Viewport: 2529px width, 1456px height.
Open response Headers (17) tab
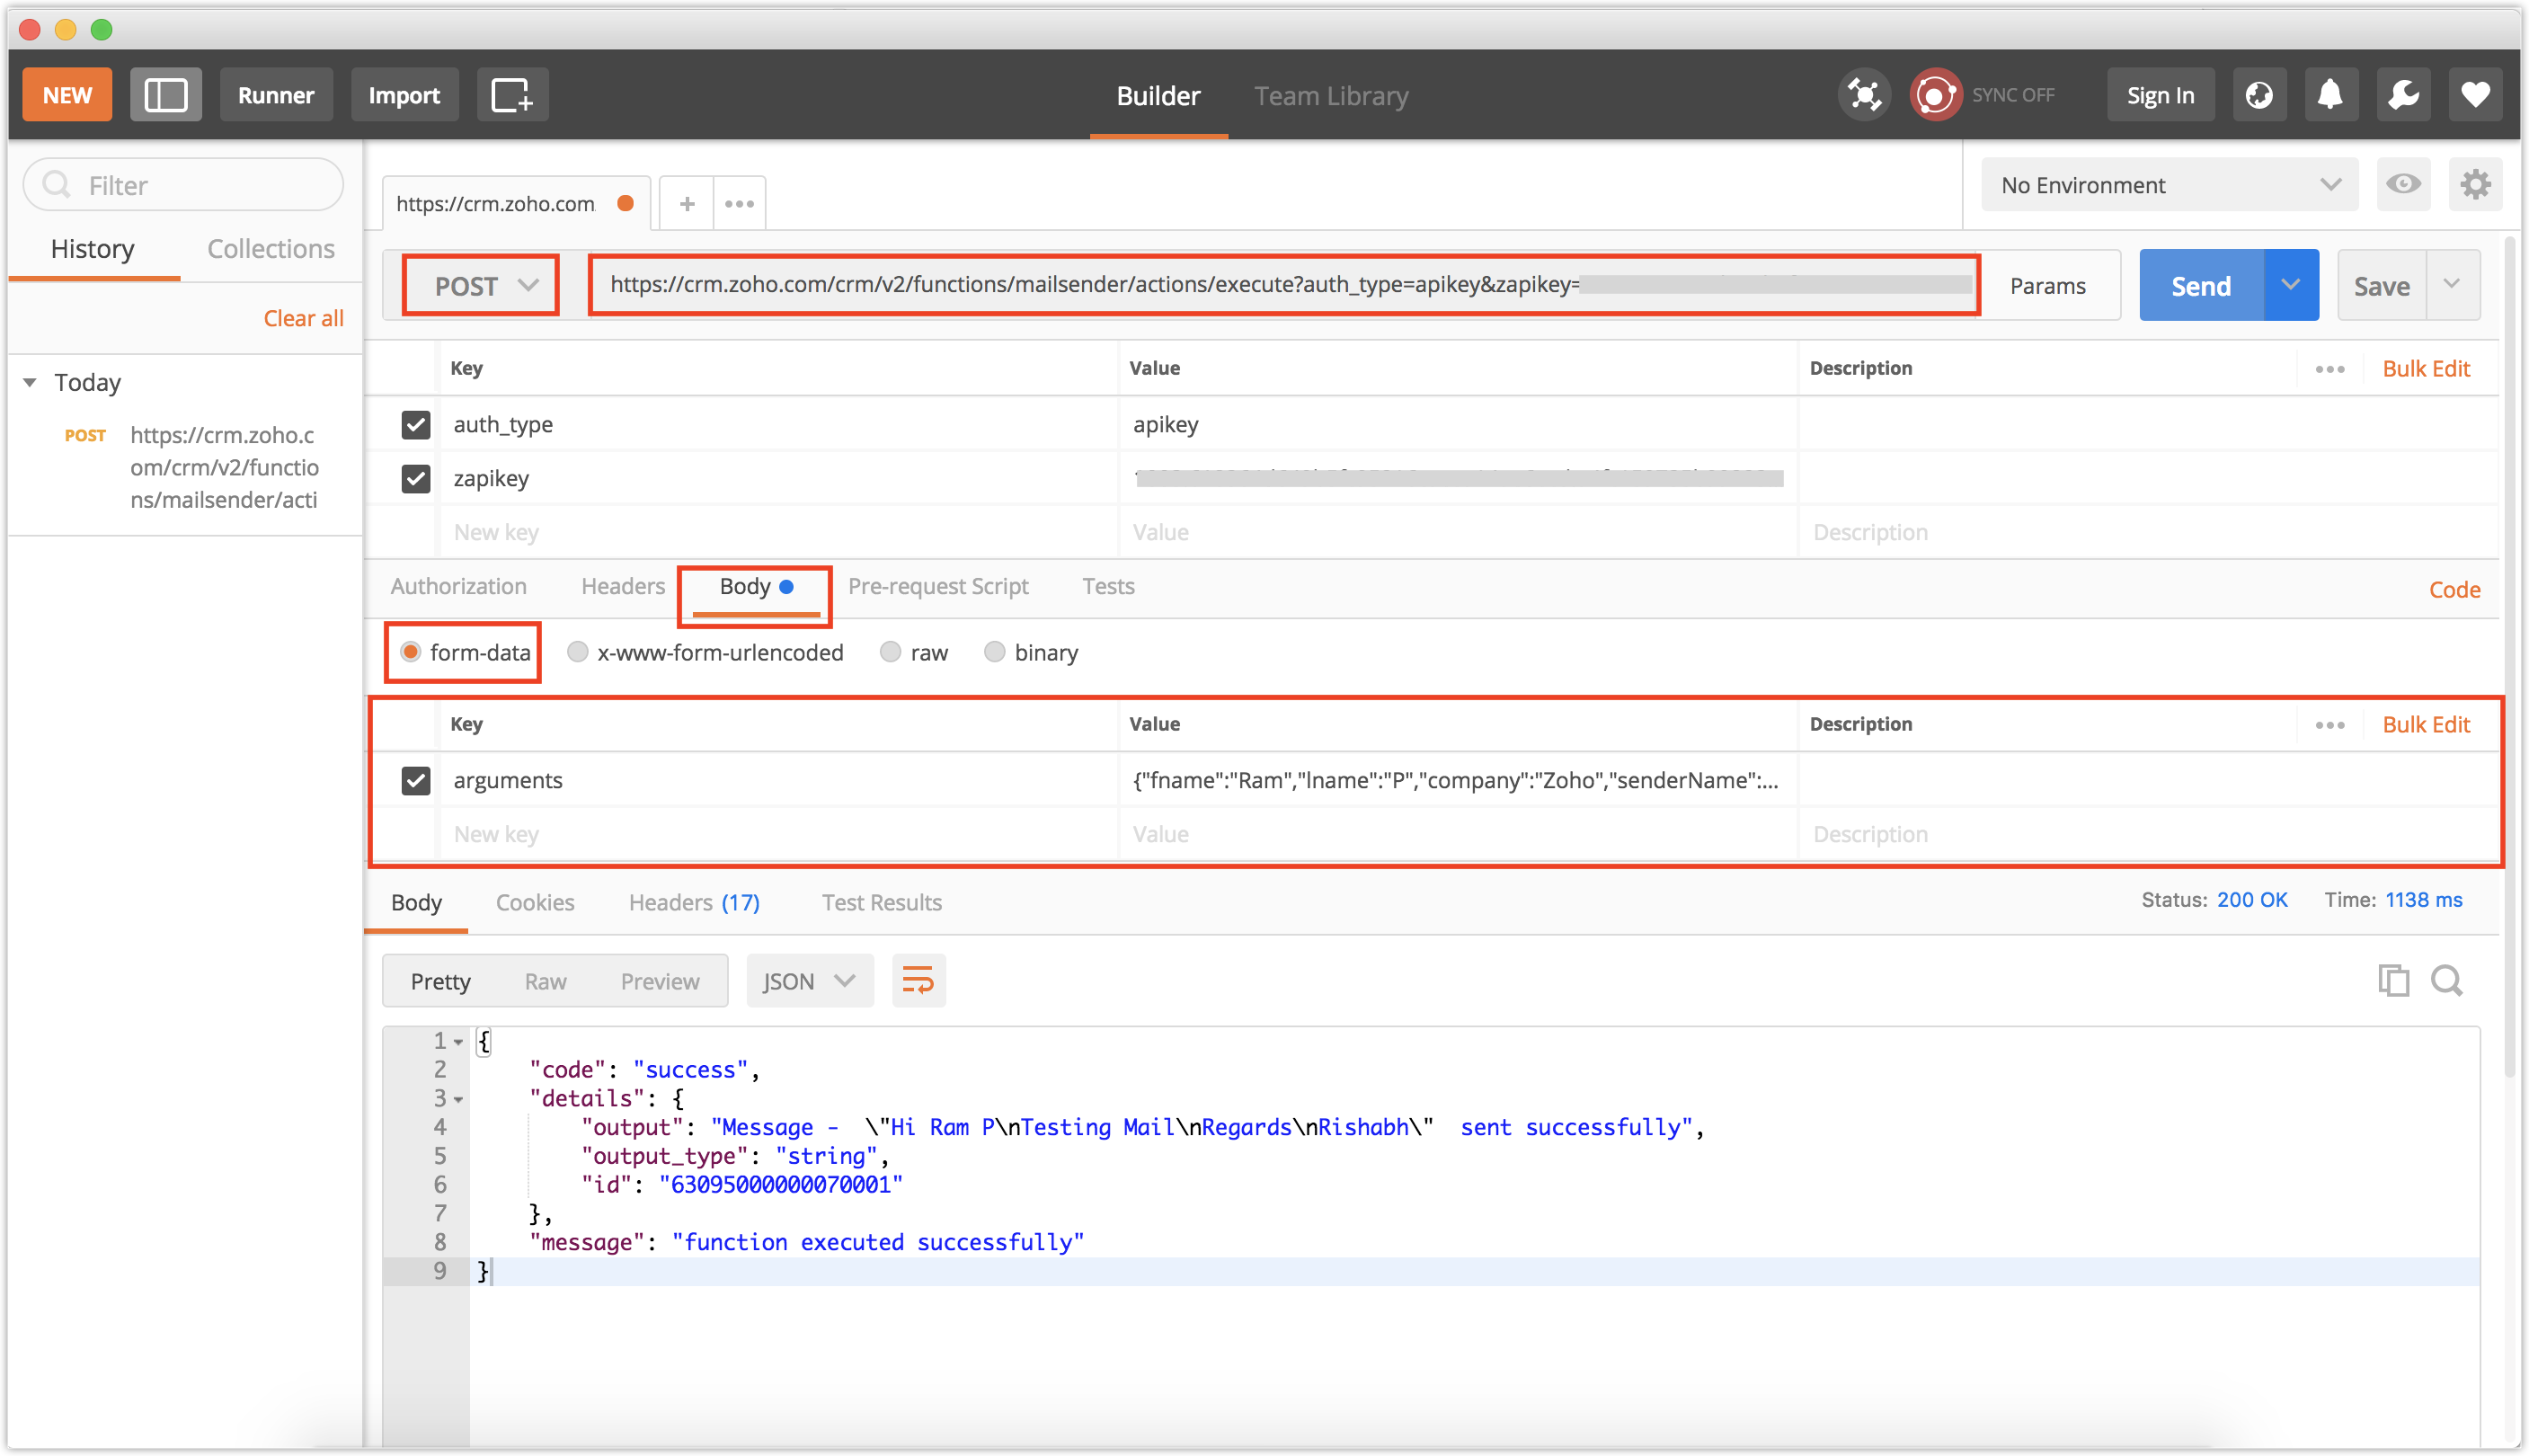[694, 902]
